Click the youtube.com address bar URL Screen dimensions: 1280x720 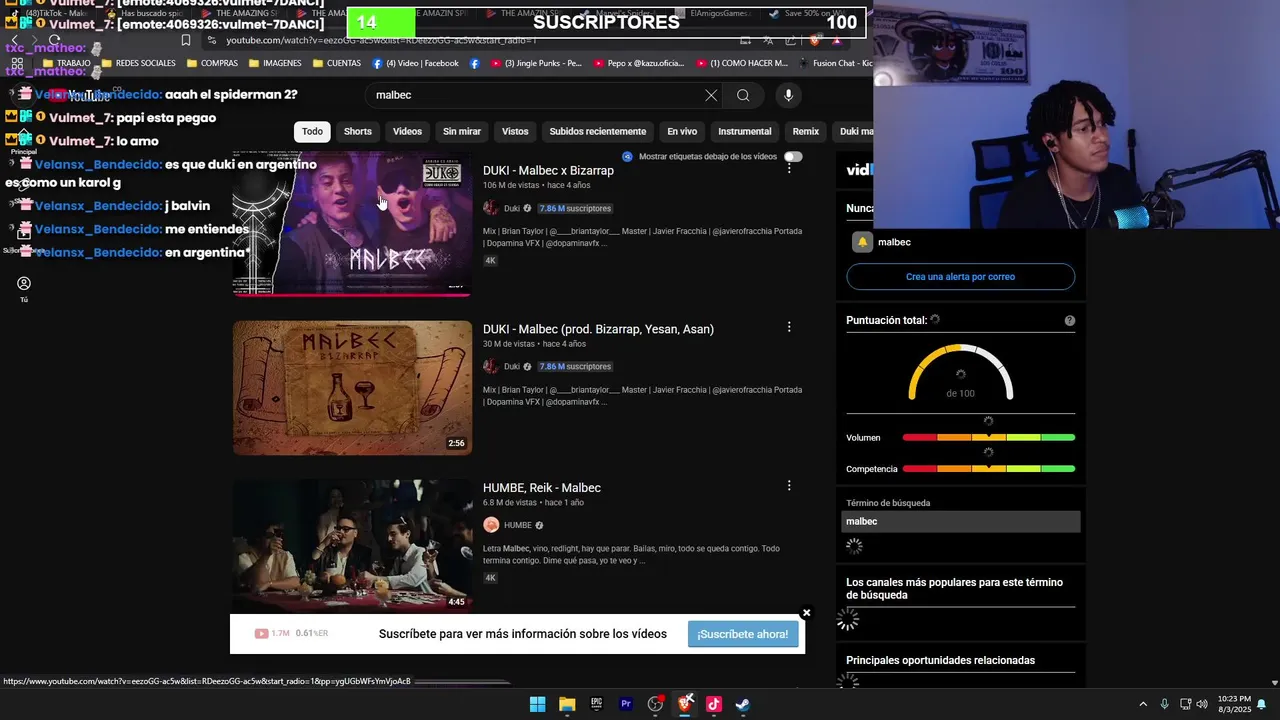coord(380,40)
